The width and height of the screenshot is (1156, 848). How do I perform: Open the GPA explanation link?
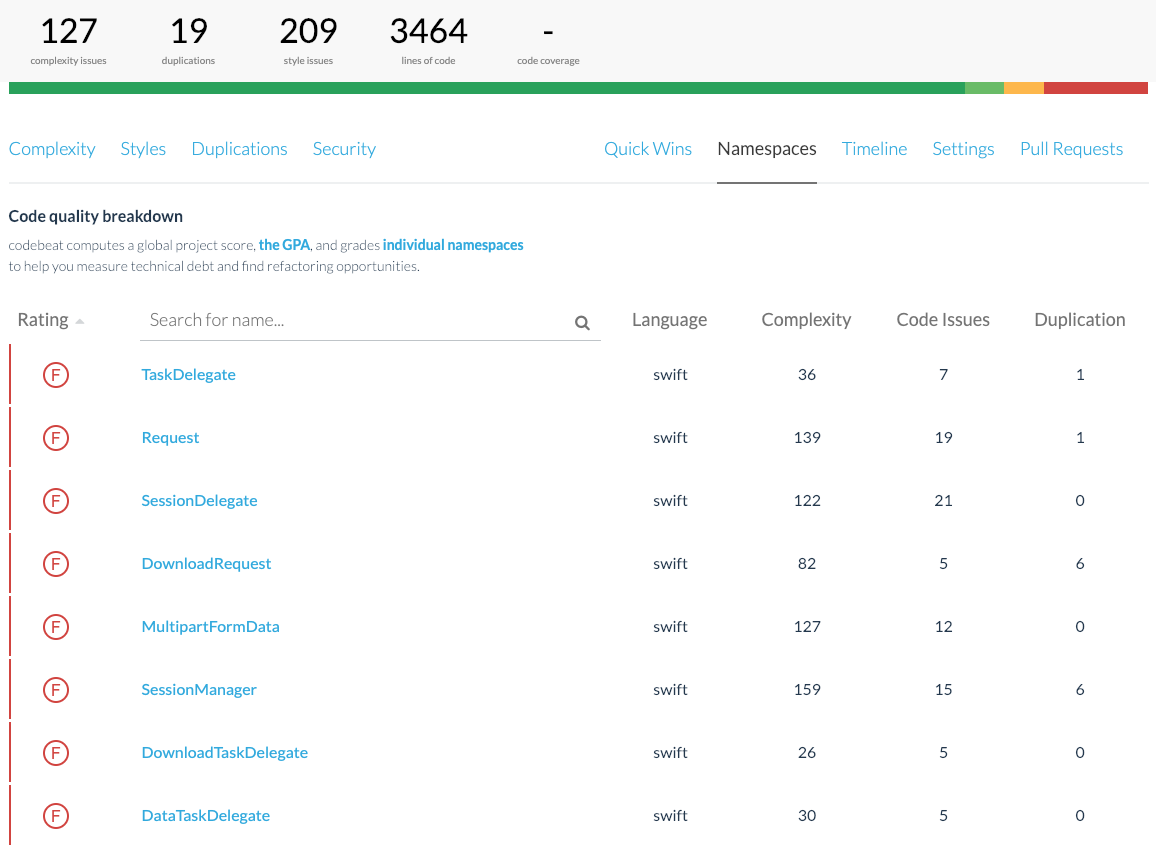tap(284, 245)
